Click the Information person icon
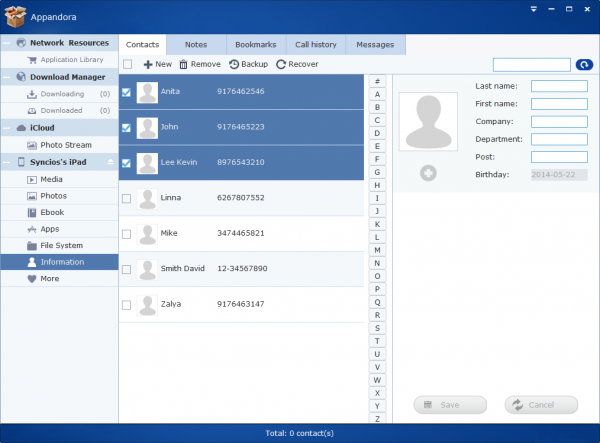This screenshot has width=600, height=443. click(x=32, y=262)
